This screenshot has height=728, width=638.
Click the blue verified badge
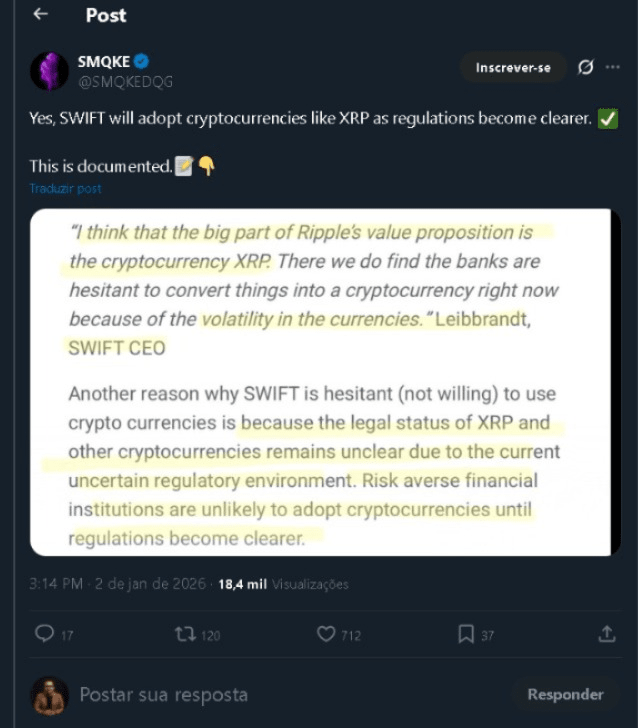[x=142, y=62]
